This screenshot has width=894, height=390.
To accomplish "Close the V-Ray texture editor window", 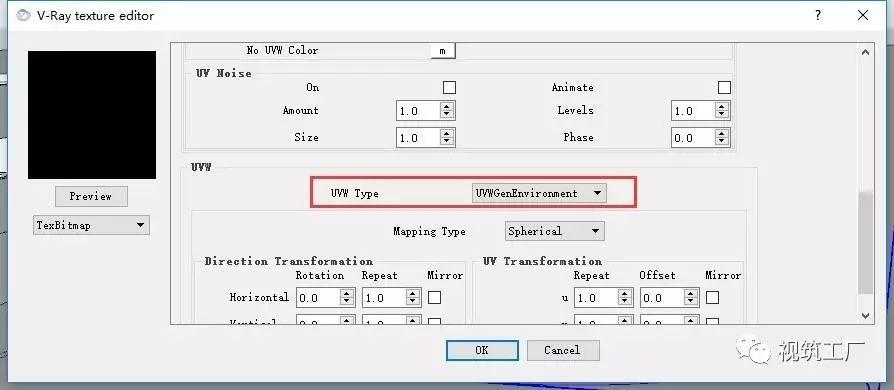I will (x=863, y=15).
